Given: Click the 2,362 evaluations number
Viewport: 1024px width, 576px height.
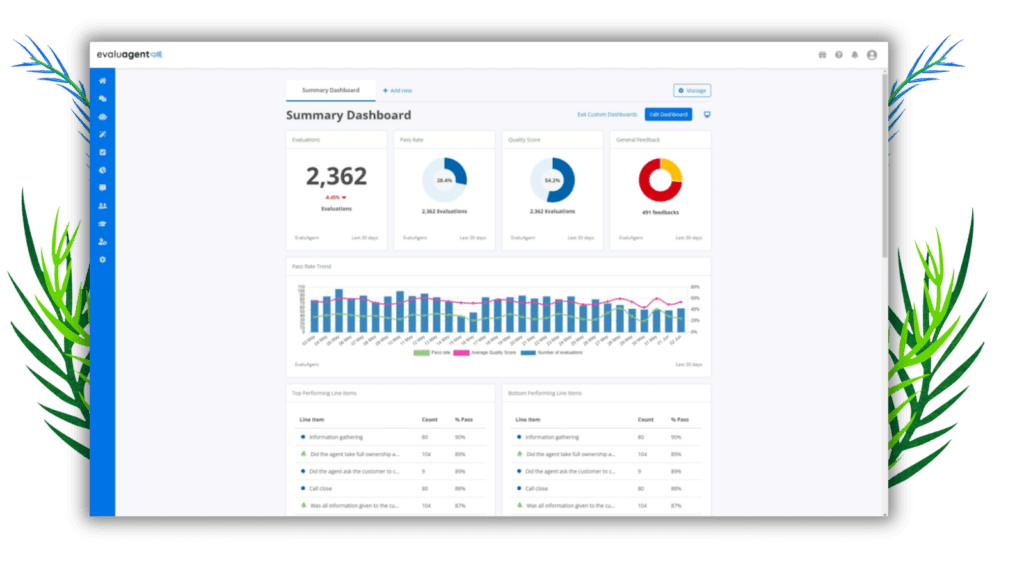Looking at the screenshot, I should click(336, 176).
